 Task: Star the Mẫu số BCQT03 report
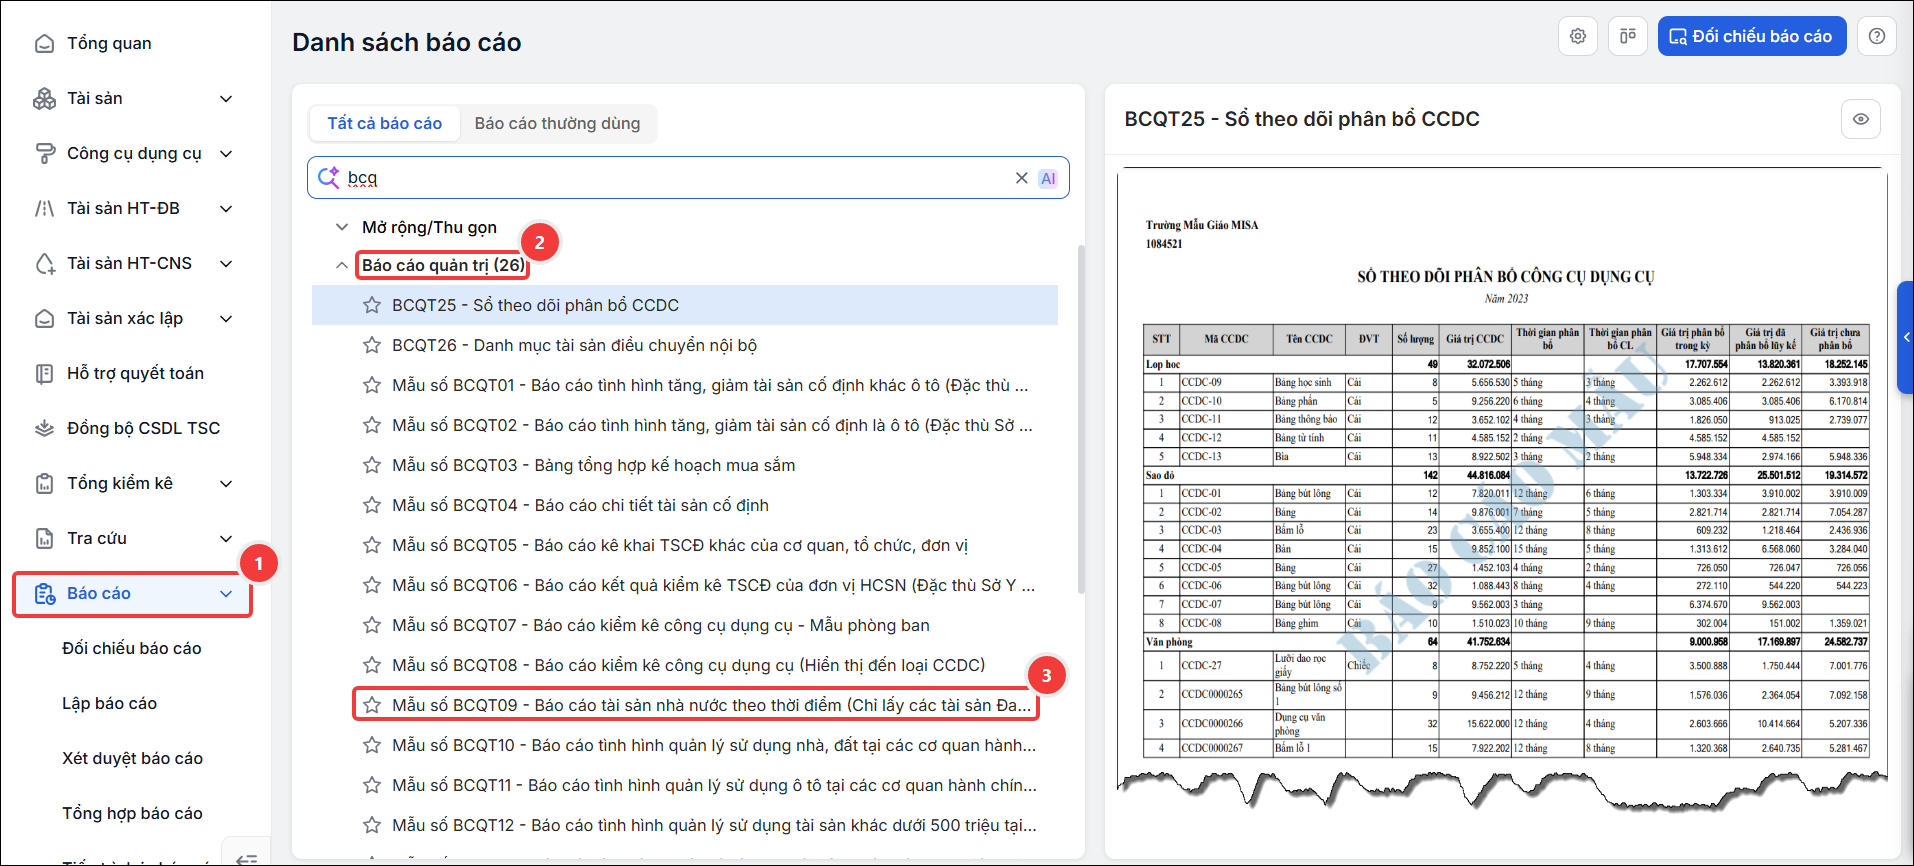coord(372,465)
